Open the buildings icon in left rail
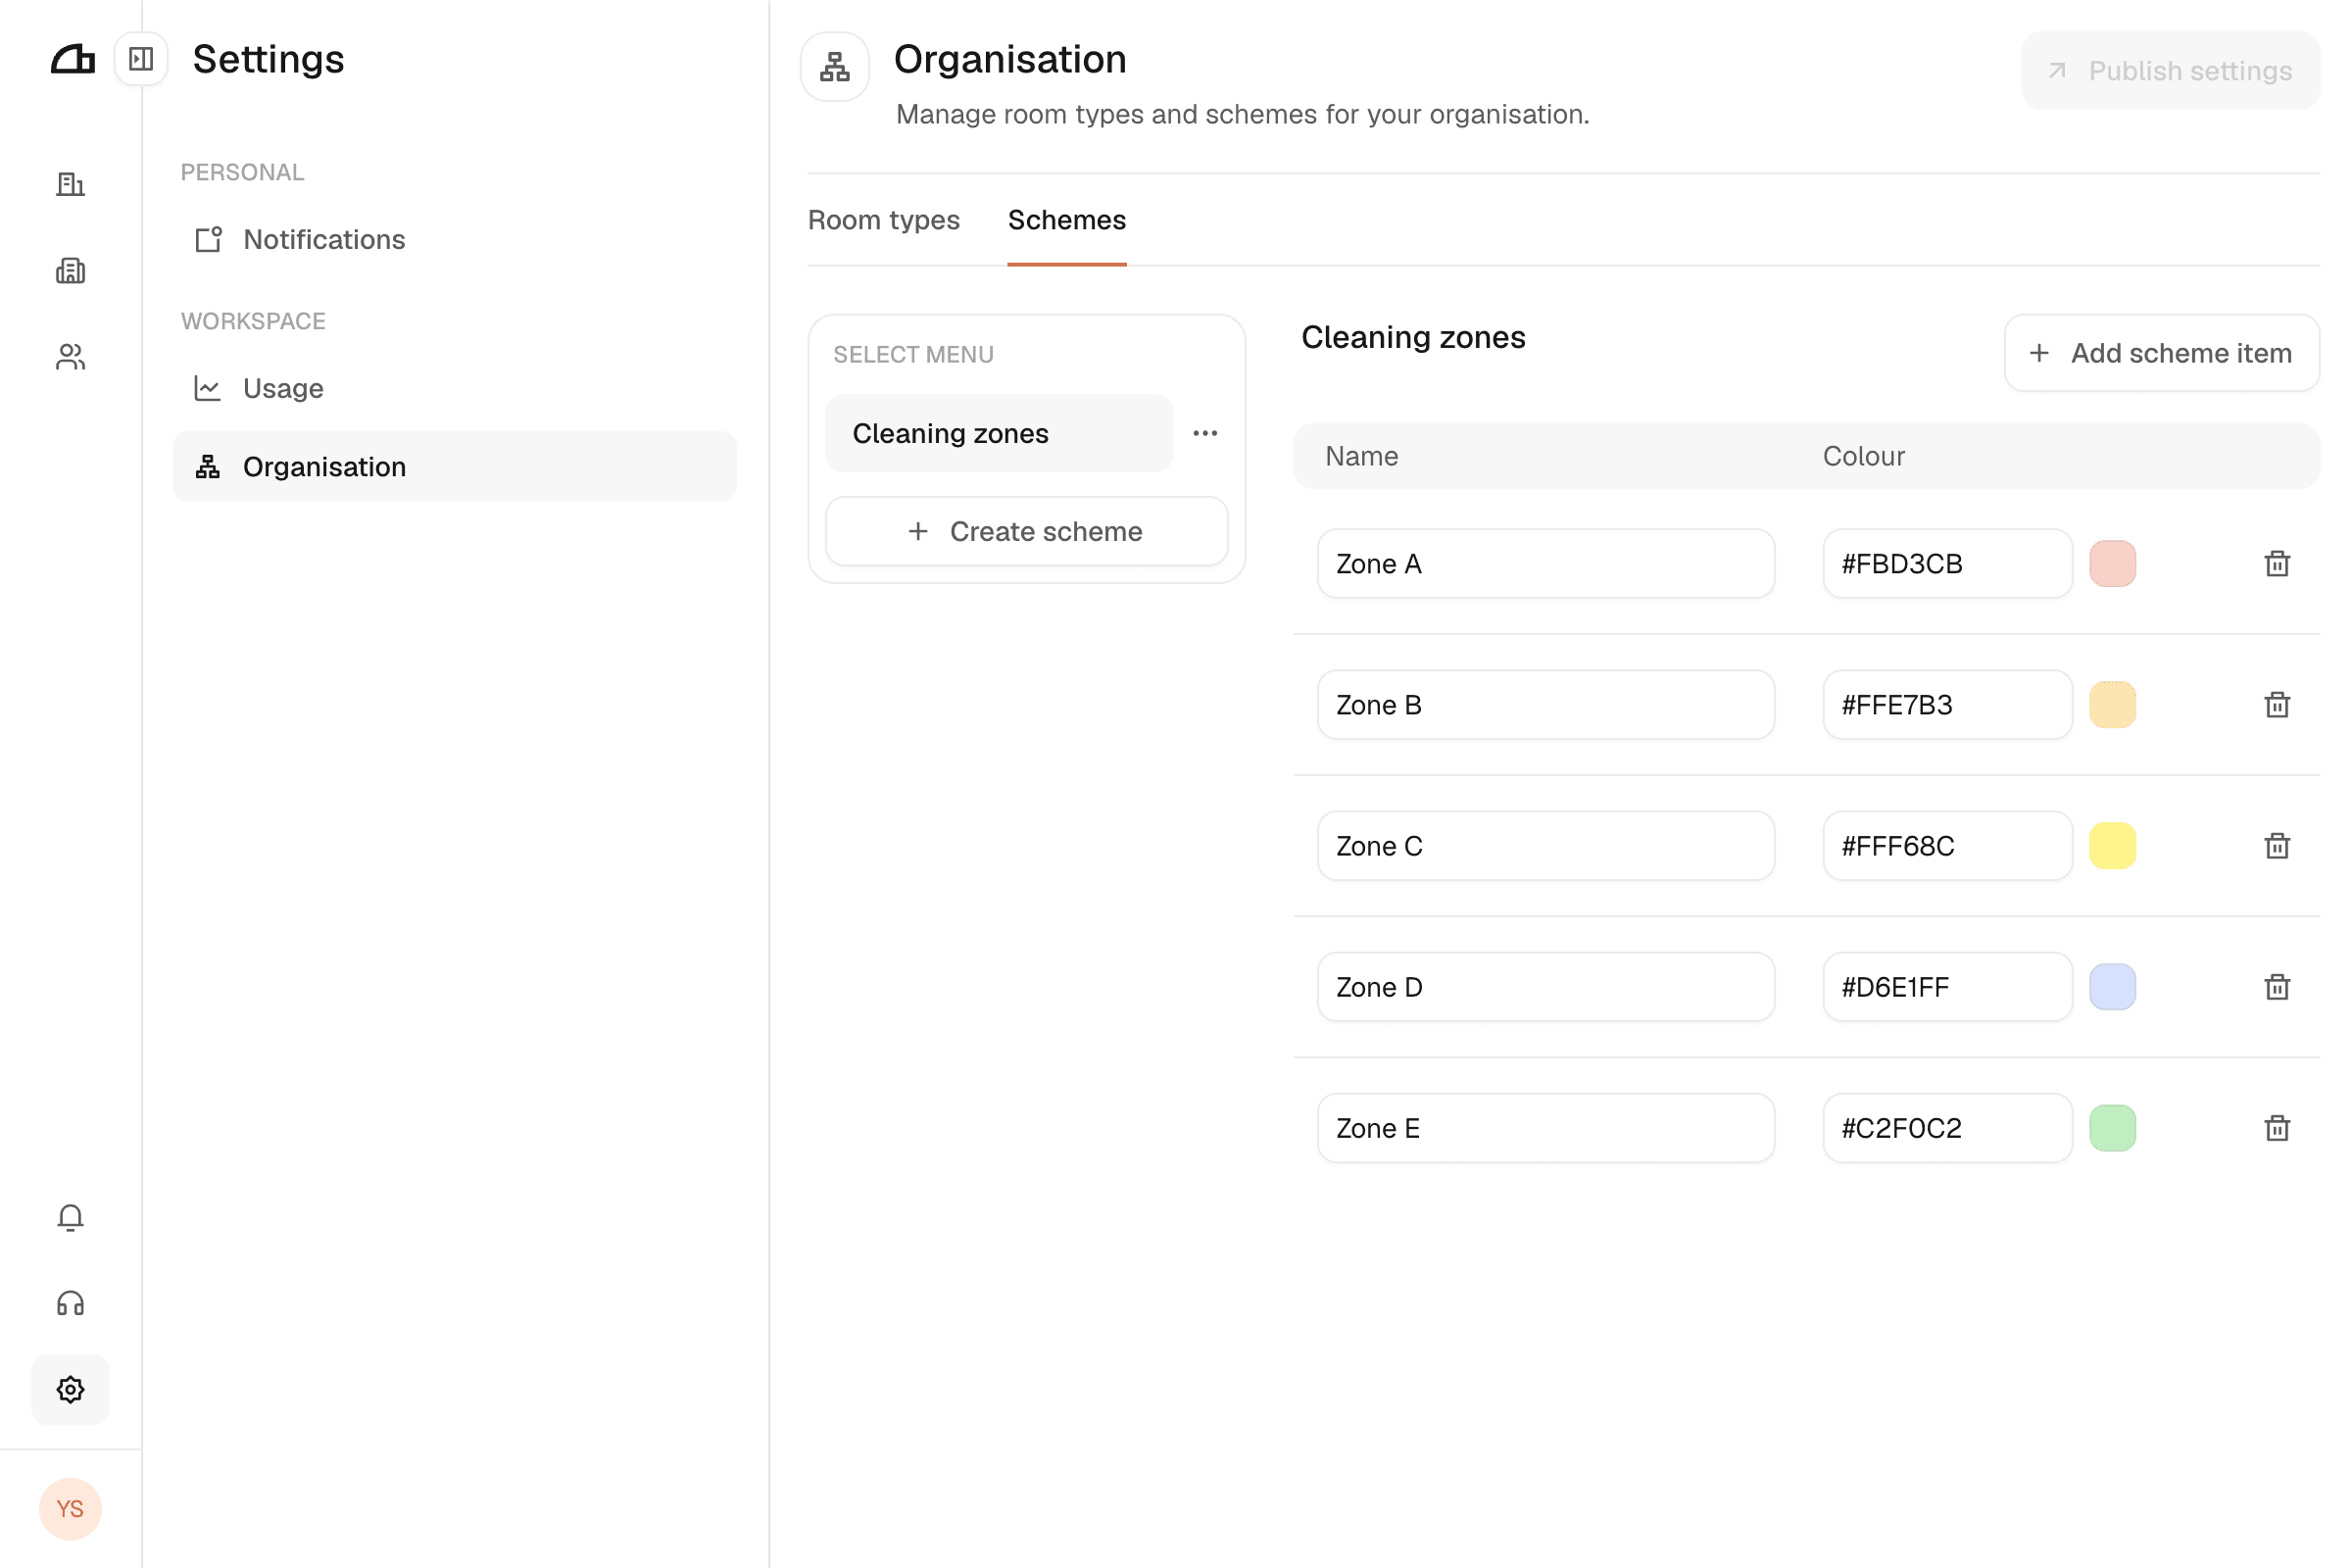 click(x=70, y=184)
